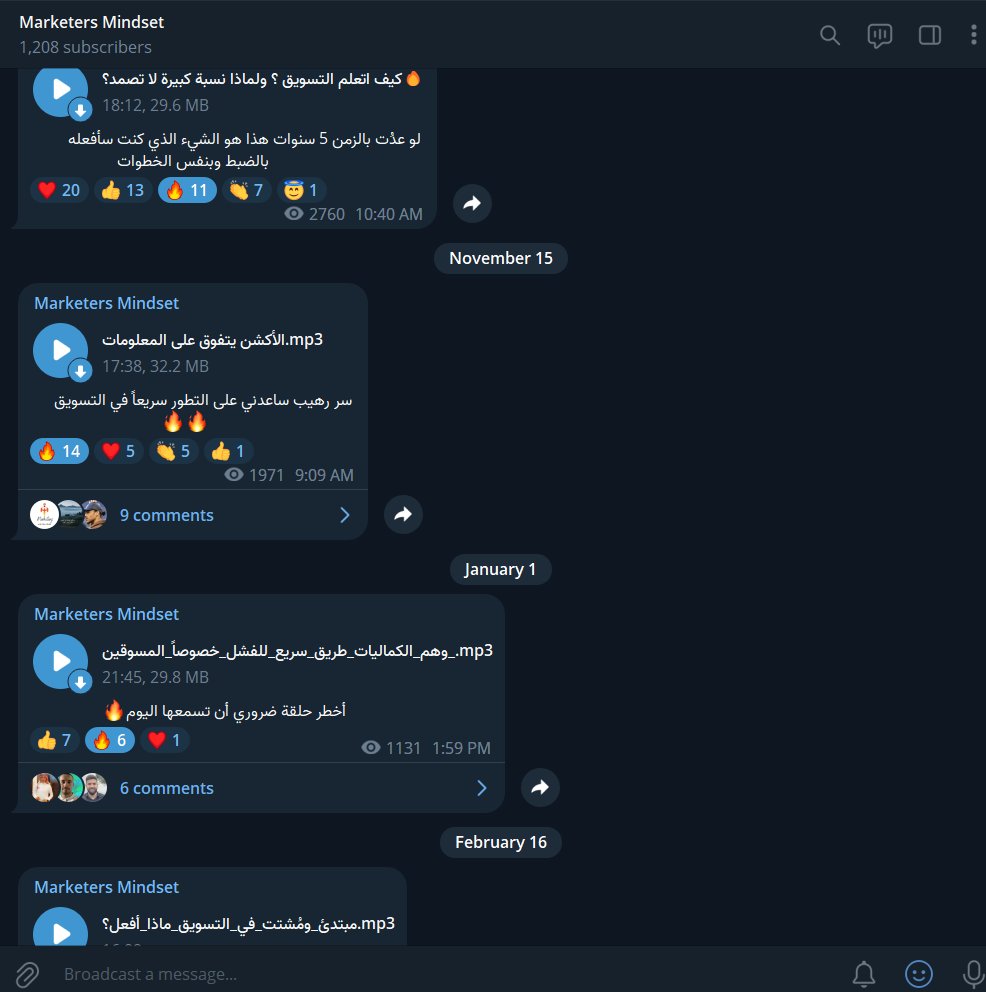Toggle the right sidebar panel icon

[930, 35]
